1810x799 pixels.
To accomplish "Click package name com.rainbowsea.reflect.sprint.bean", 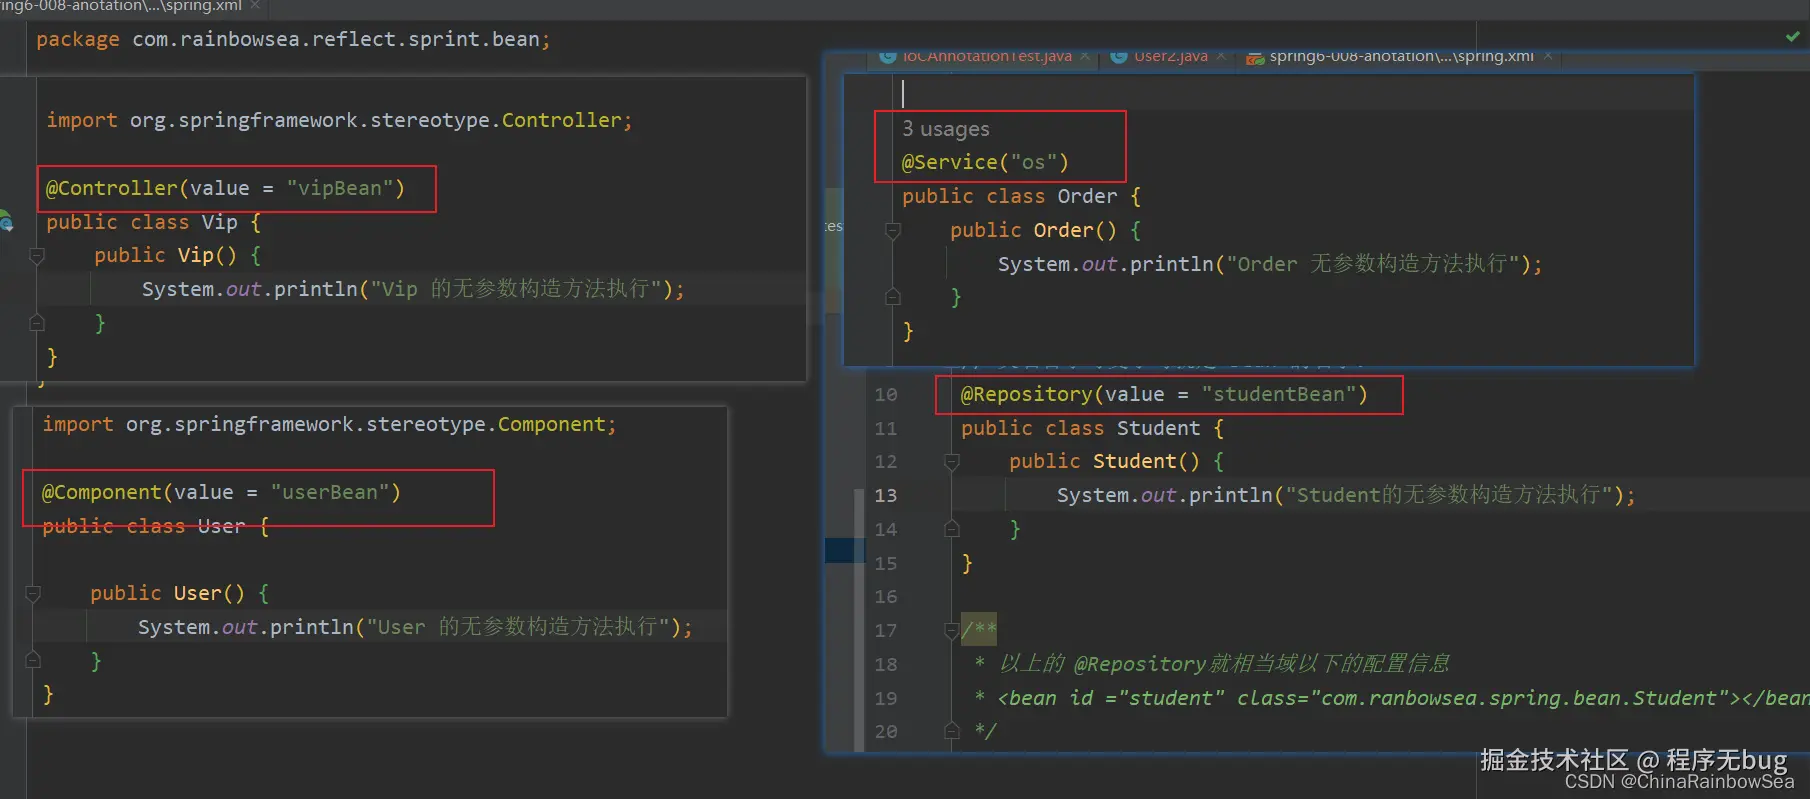I will (x=336, y=39).
